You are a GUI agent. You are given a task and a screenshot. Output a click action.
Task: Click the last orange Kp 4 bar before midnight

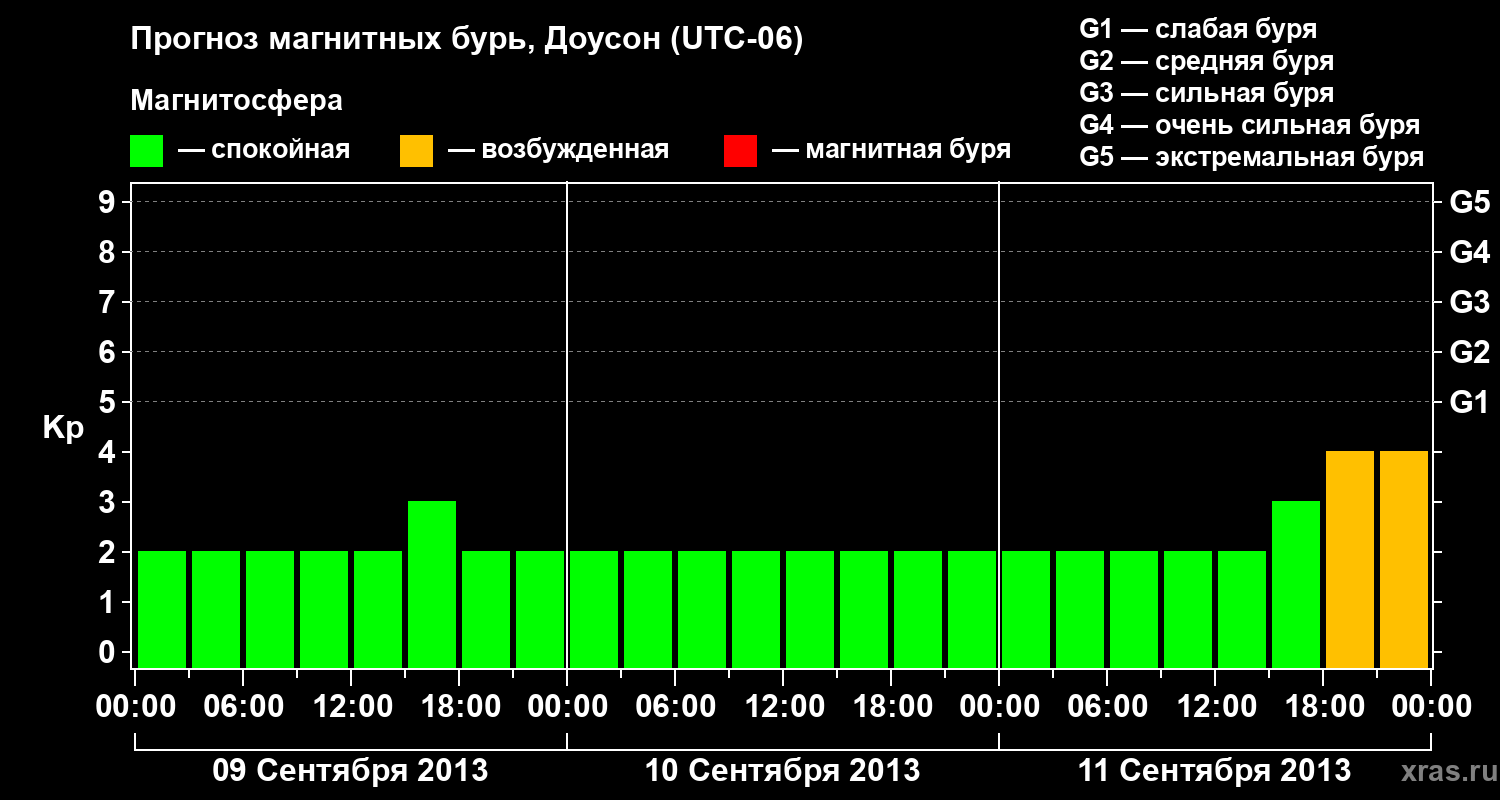pos(1404,559)
